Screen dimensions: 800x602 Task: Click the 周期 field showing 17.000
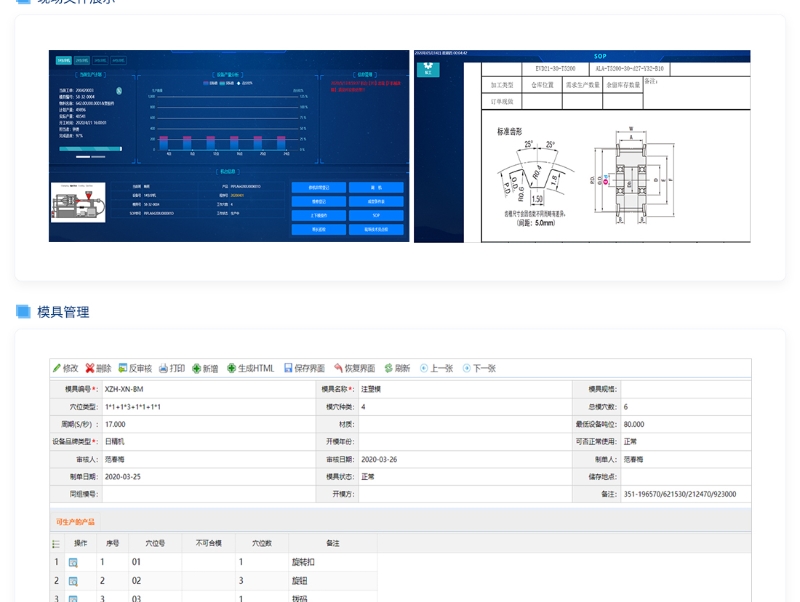click(208, 424)
